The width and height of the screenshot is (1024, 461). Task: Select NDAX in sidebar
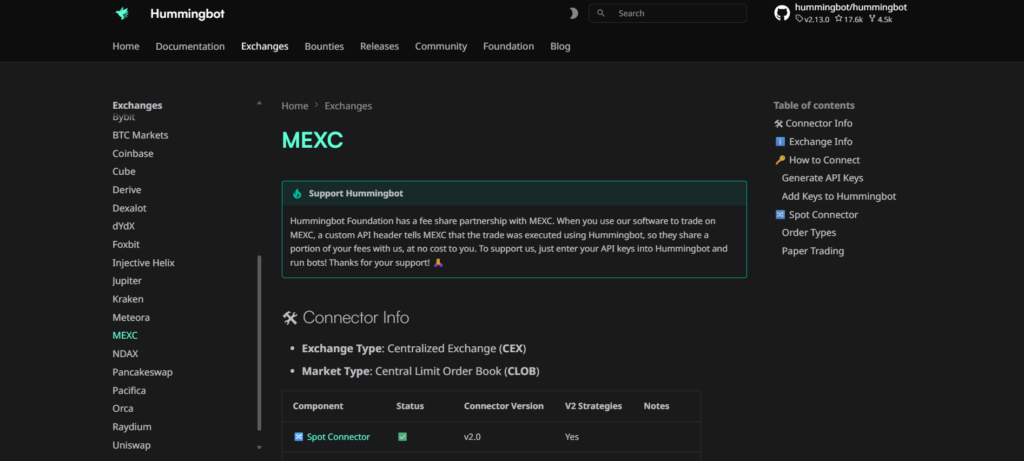click(125, 354)
